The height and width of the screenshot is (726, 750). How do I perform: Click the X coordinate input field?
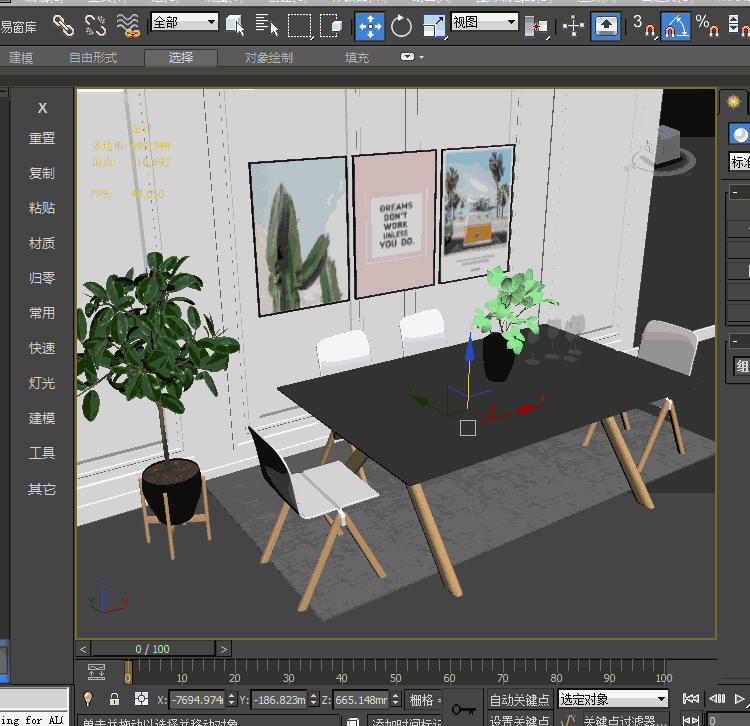tap(196, 699)
